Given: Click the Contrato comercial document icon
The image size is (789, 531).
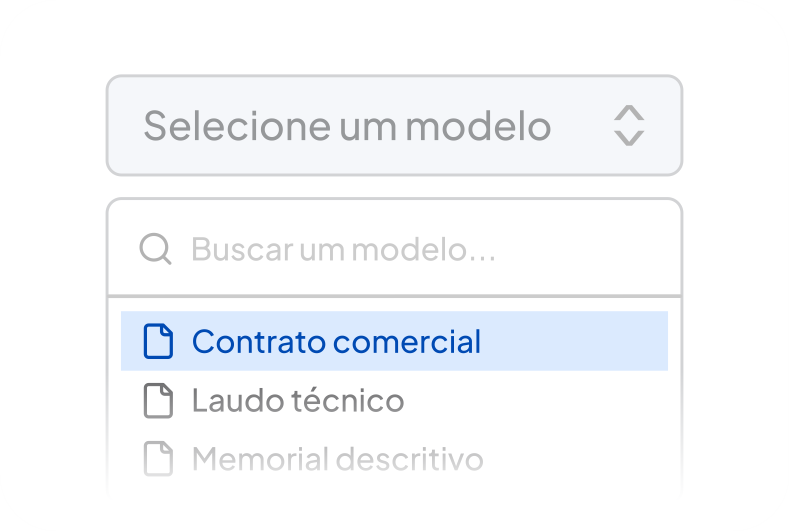Looking at the screenshot, I should [158, 342].
